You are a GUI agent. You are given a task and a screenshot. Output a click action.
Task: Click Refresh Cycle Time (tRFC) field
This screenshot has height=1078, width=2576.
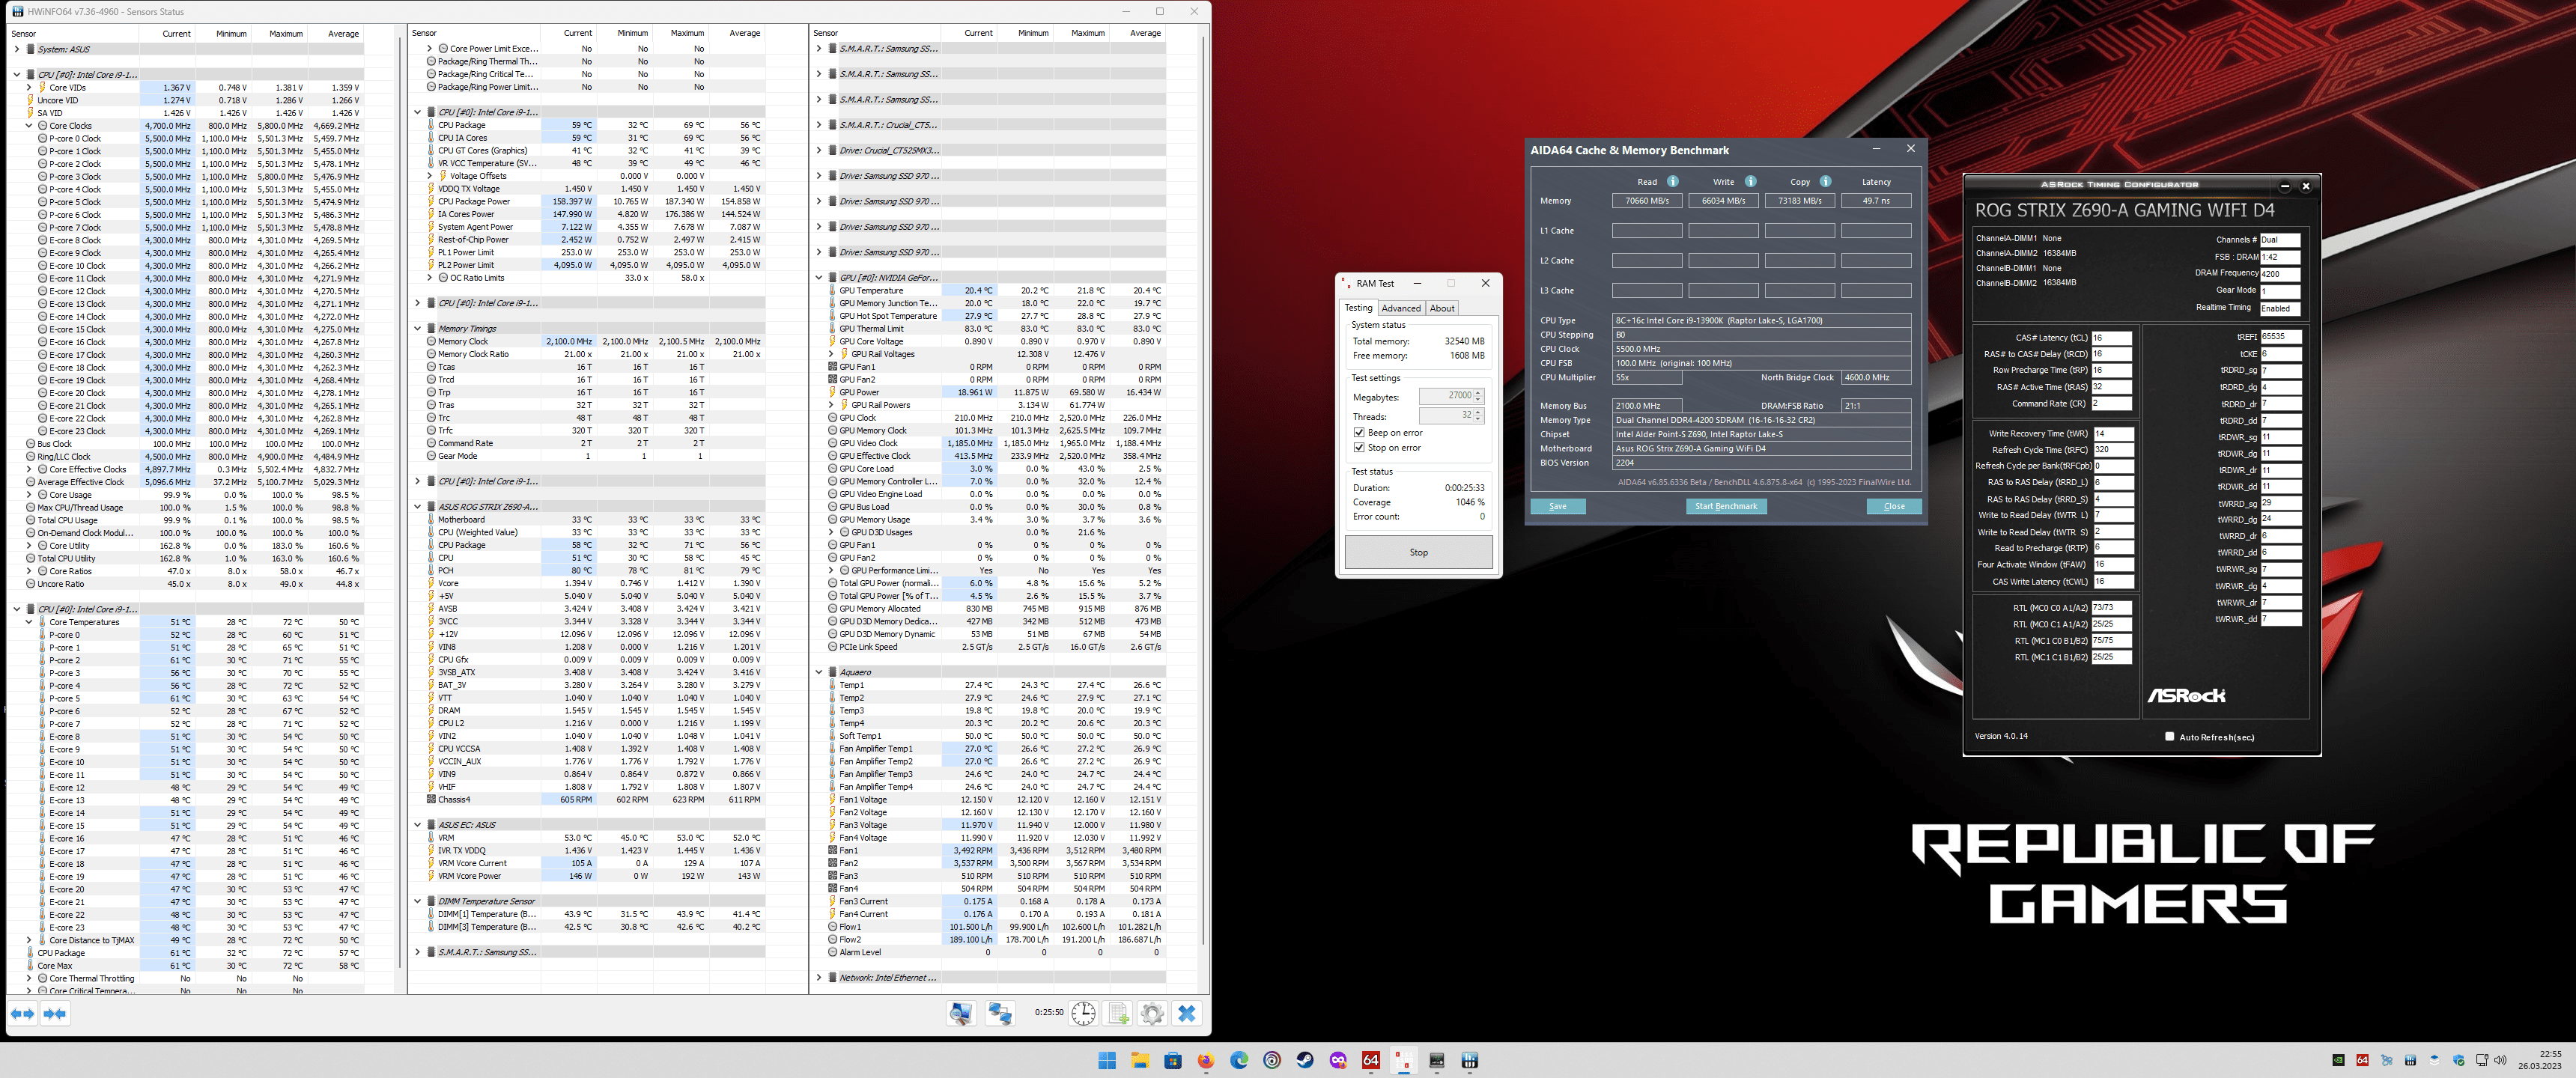coord(2113,450)
